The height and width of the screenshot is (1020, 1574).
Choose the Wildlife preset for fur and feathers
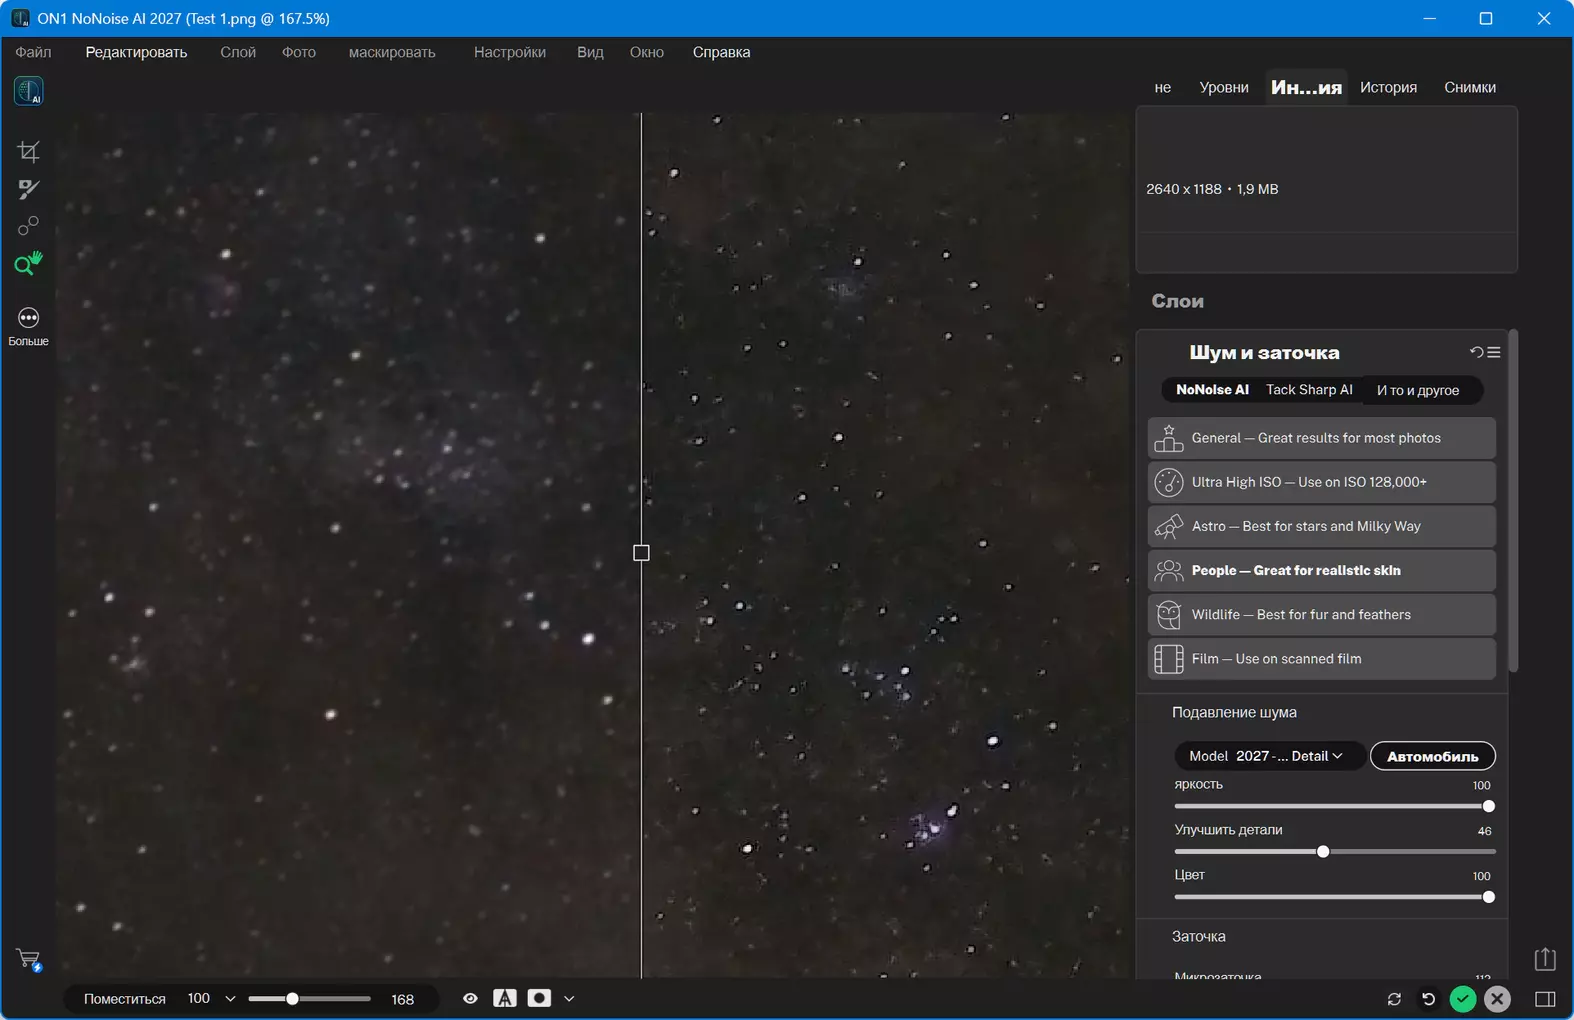pyautogui.click(x=1321, y=615)
